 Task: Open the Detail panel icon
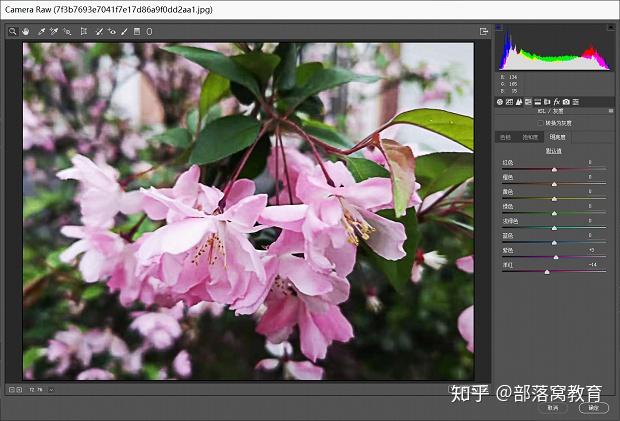pyautogui.click(x=519, y=102)
